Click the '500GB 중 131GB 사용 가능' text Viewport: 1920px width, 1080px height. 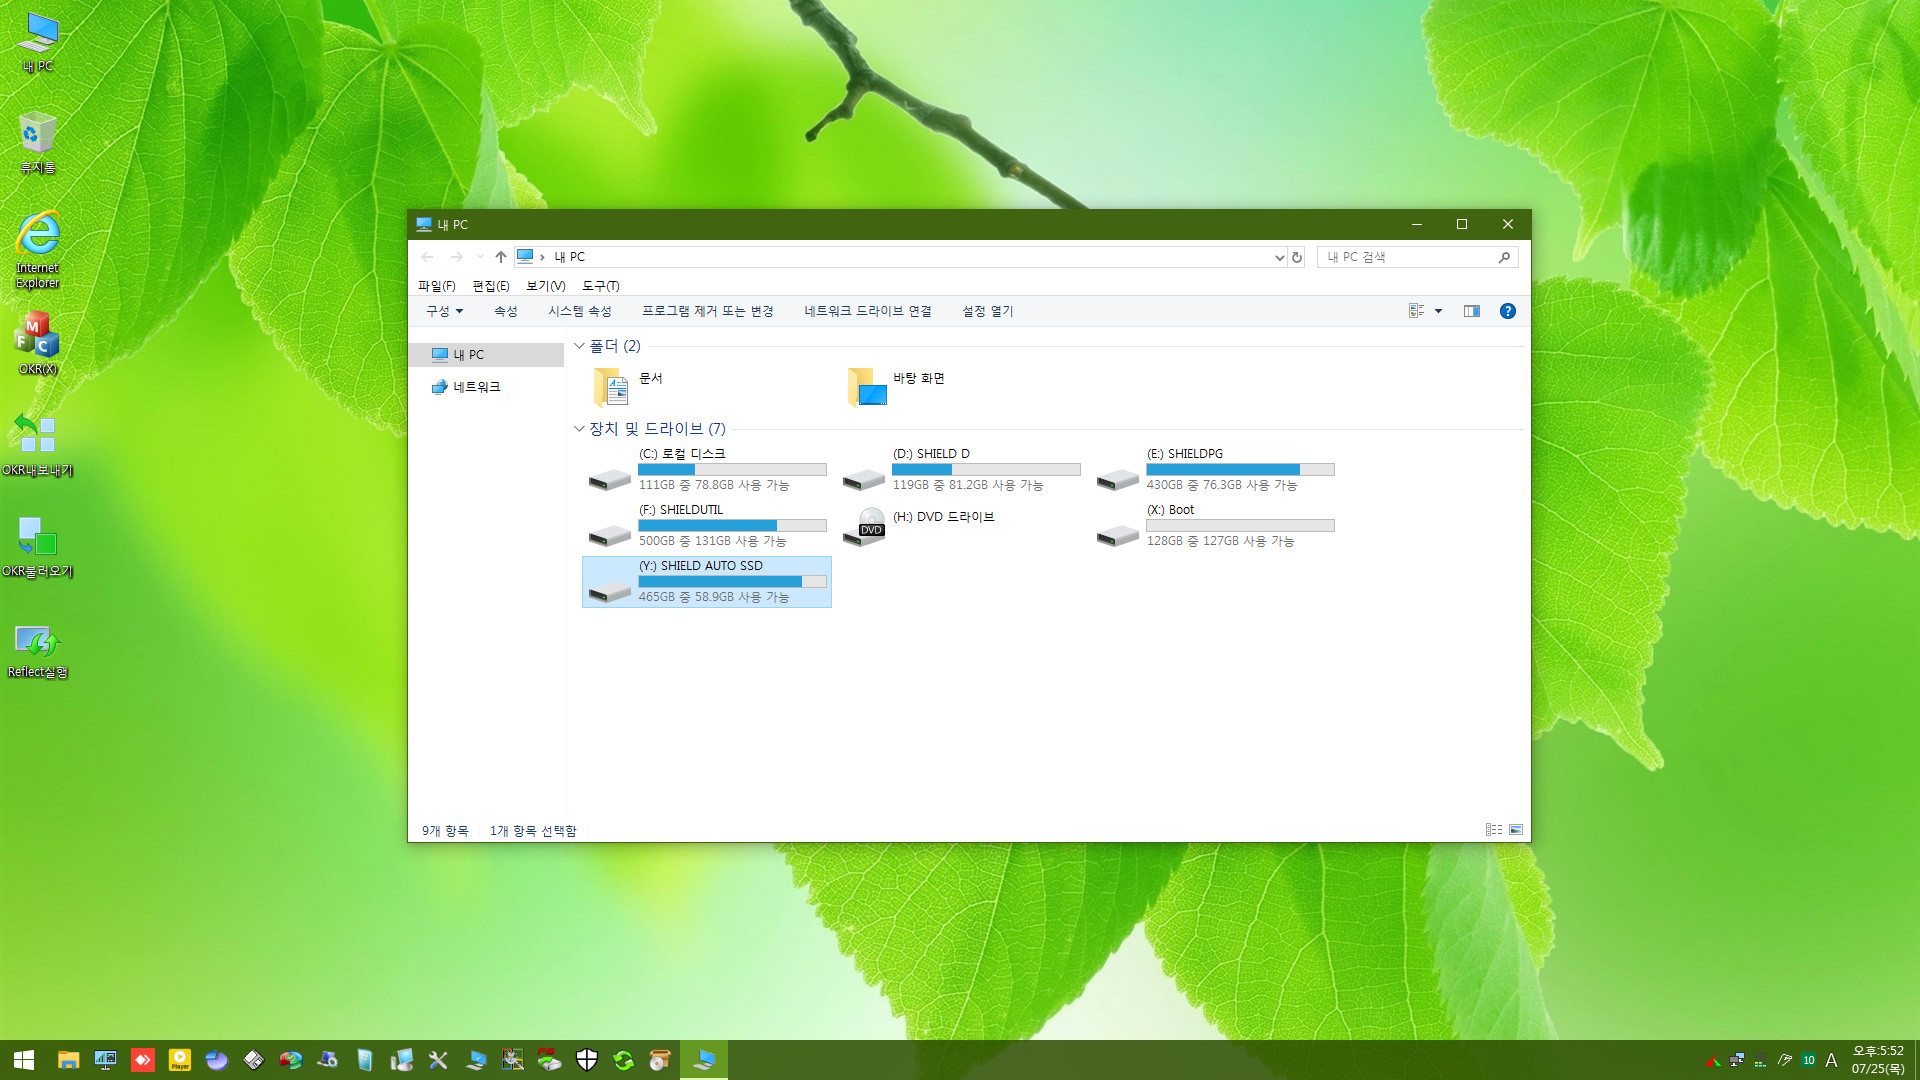click(x=713, y=541)
